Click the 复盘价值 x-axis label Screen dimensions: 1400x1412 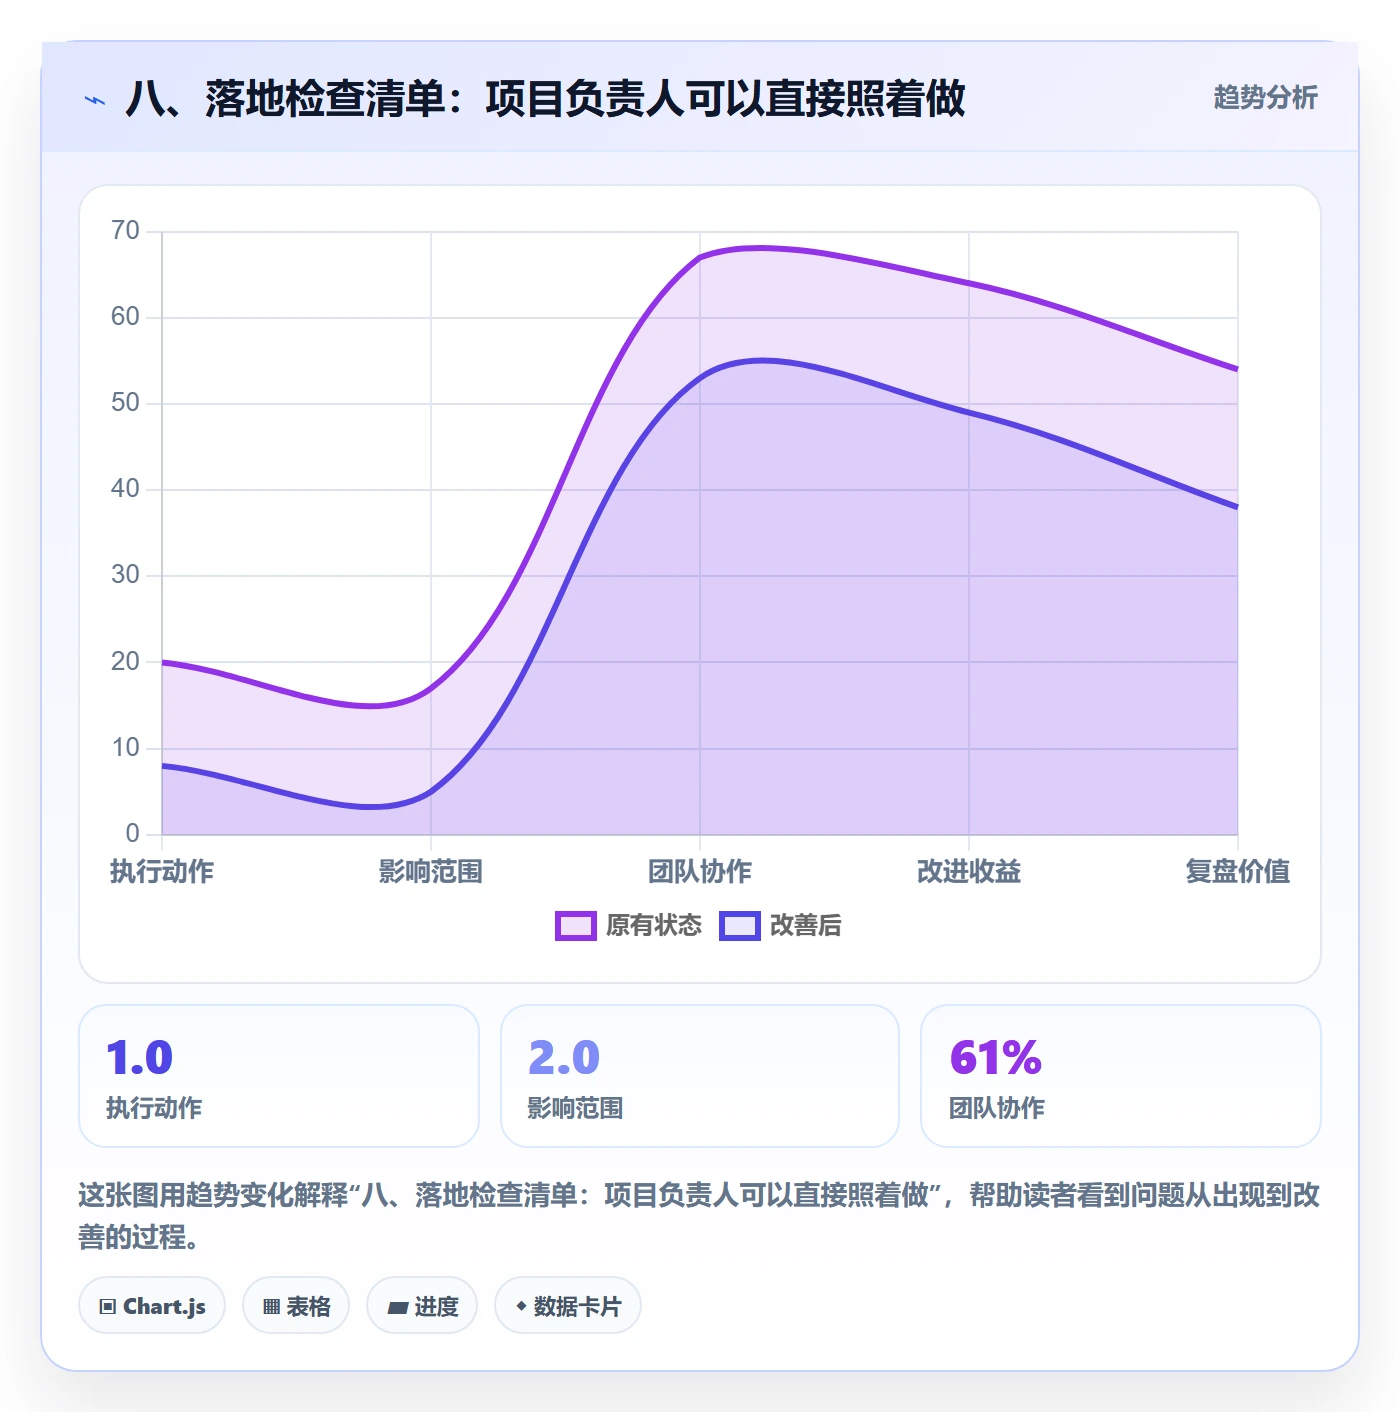pyautogui.click(x=1238, y=872)
